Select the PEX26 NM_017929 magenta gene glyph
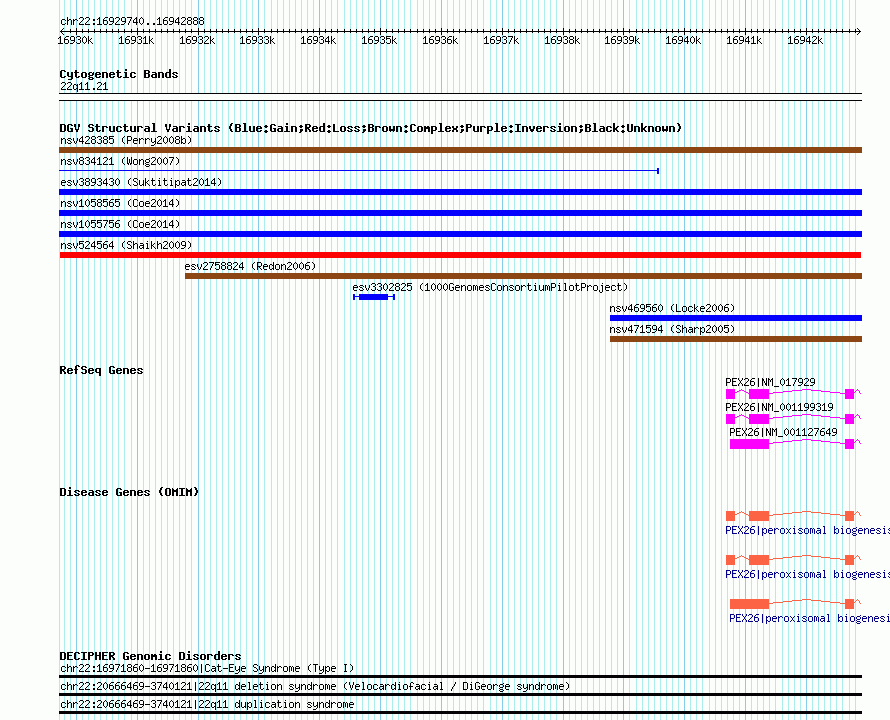890x720 pixels. [x=793, y=394]
